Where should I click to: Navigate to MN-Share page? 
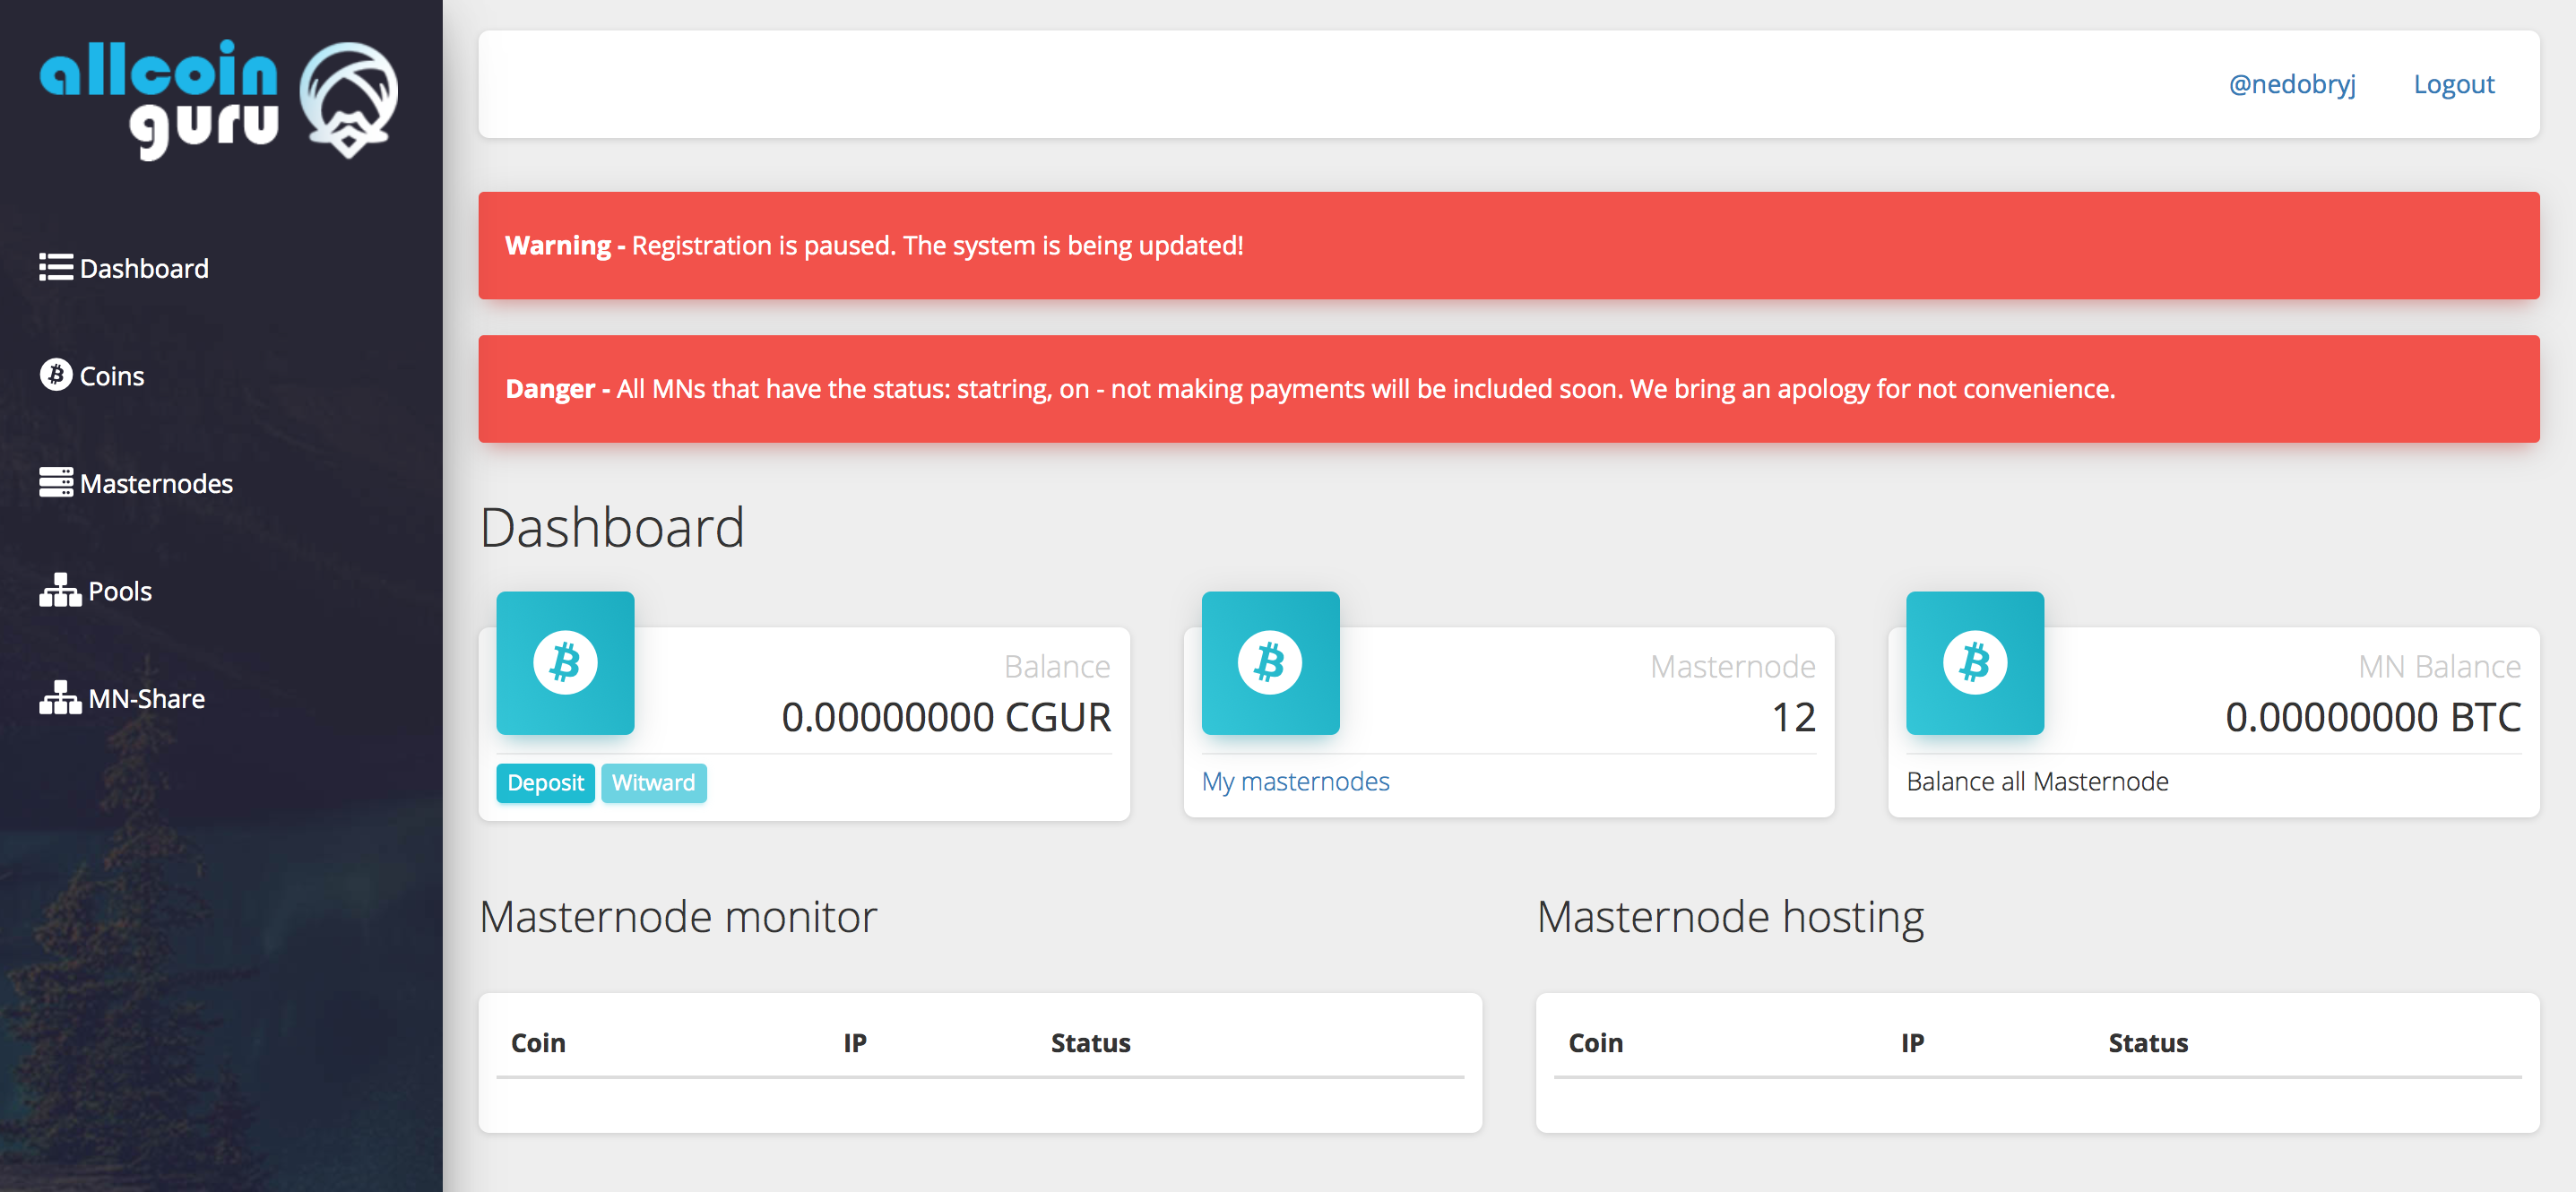click(122, 698)
